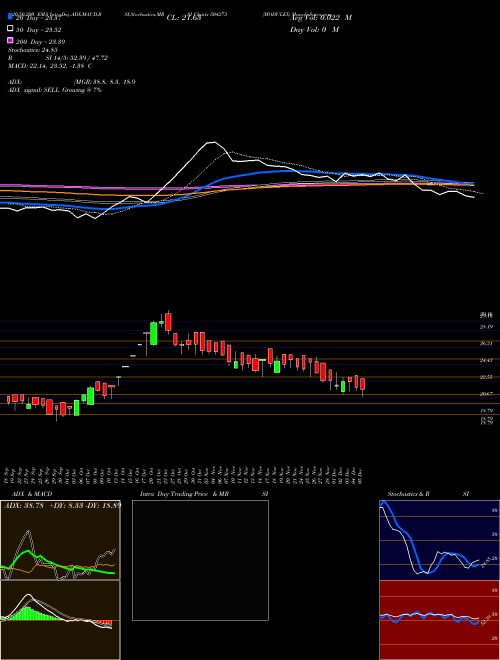Open the blue Stochastics chart panel
The width and height of the screenshot is (500, 660).
439,540
